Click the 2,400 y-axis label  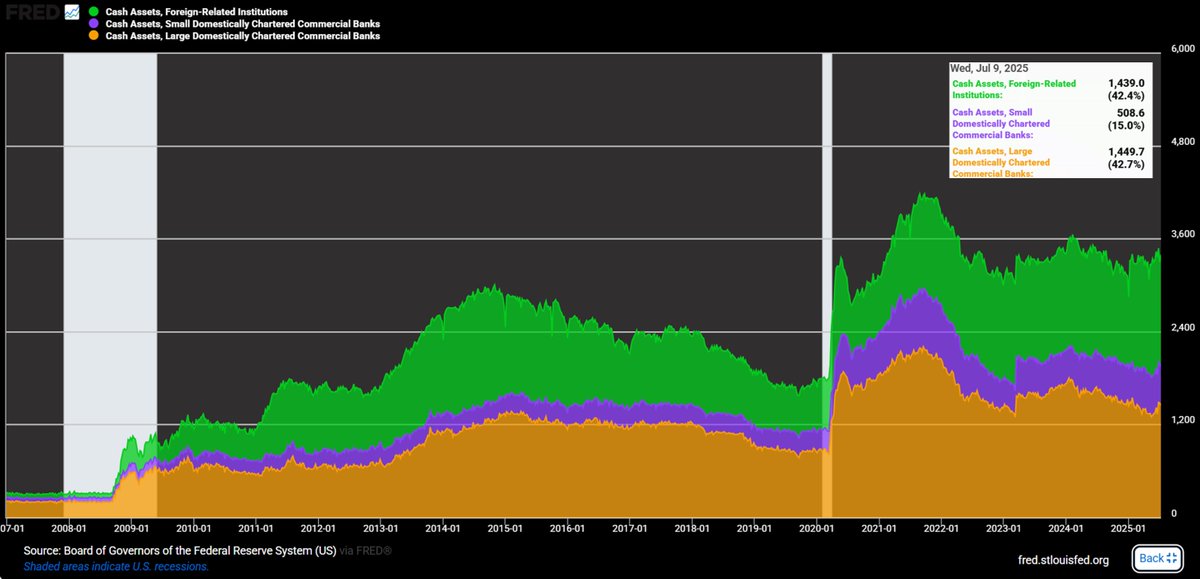pos(1184,327)
